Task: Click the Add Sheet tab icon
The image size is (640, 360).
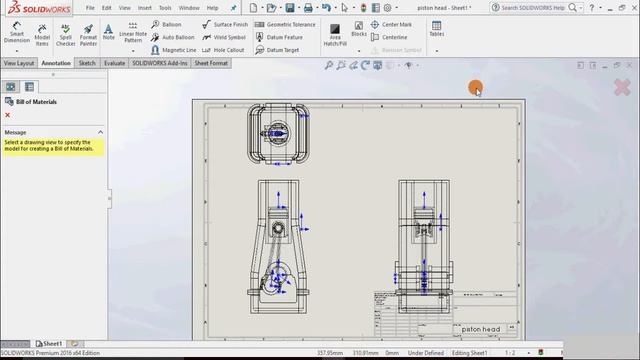Action: click(75, 344)
